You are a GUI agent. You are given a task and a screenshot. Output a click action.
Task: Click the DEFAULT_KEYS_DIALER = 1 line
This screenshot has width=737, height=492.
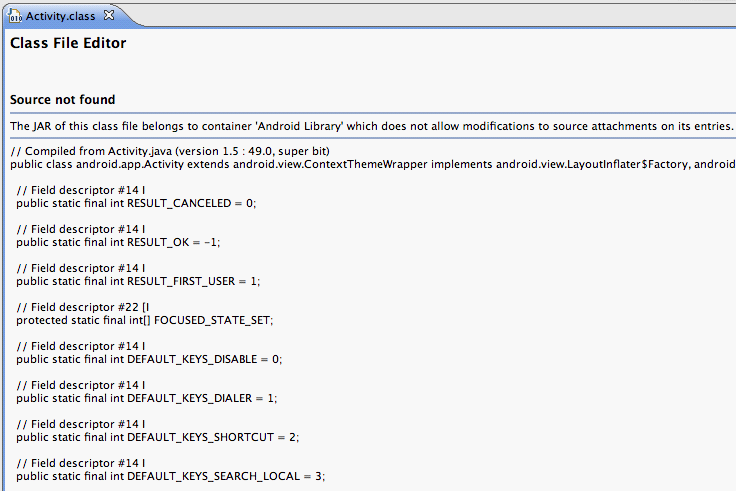[x=147, y=398]
